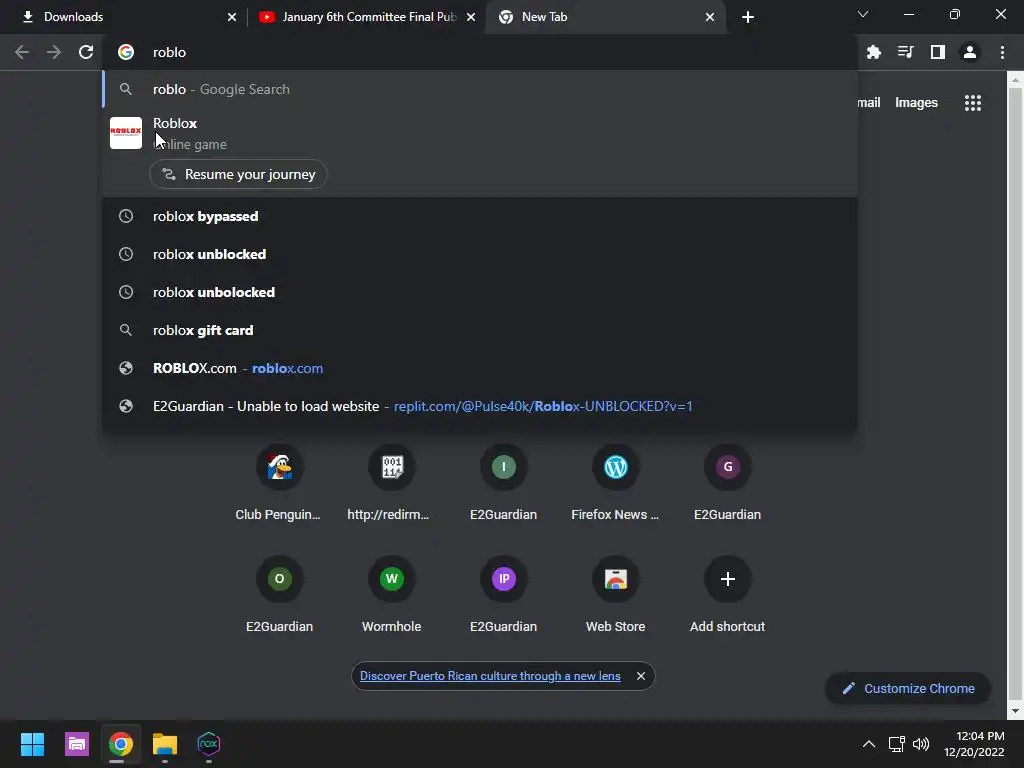
Task: Close the New Tab tab
Action: (x=710, y=17)
